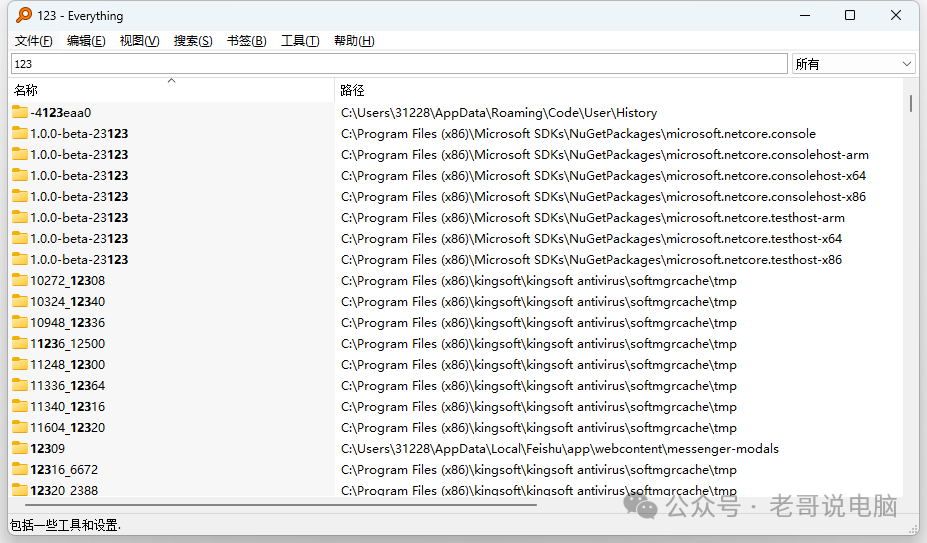Select folder icon of 11604_12320
This screenshot has height=543, width=927.
(20, 428)
